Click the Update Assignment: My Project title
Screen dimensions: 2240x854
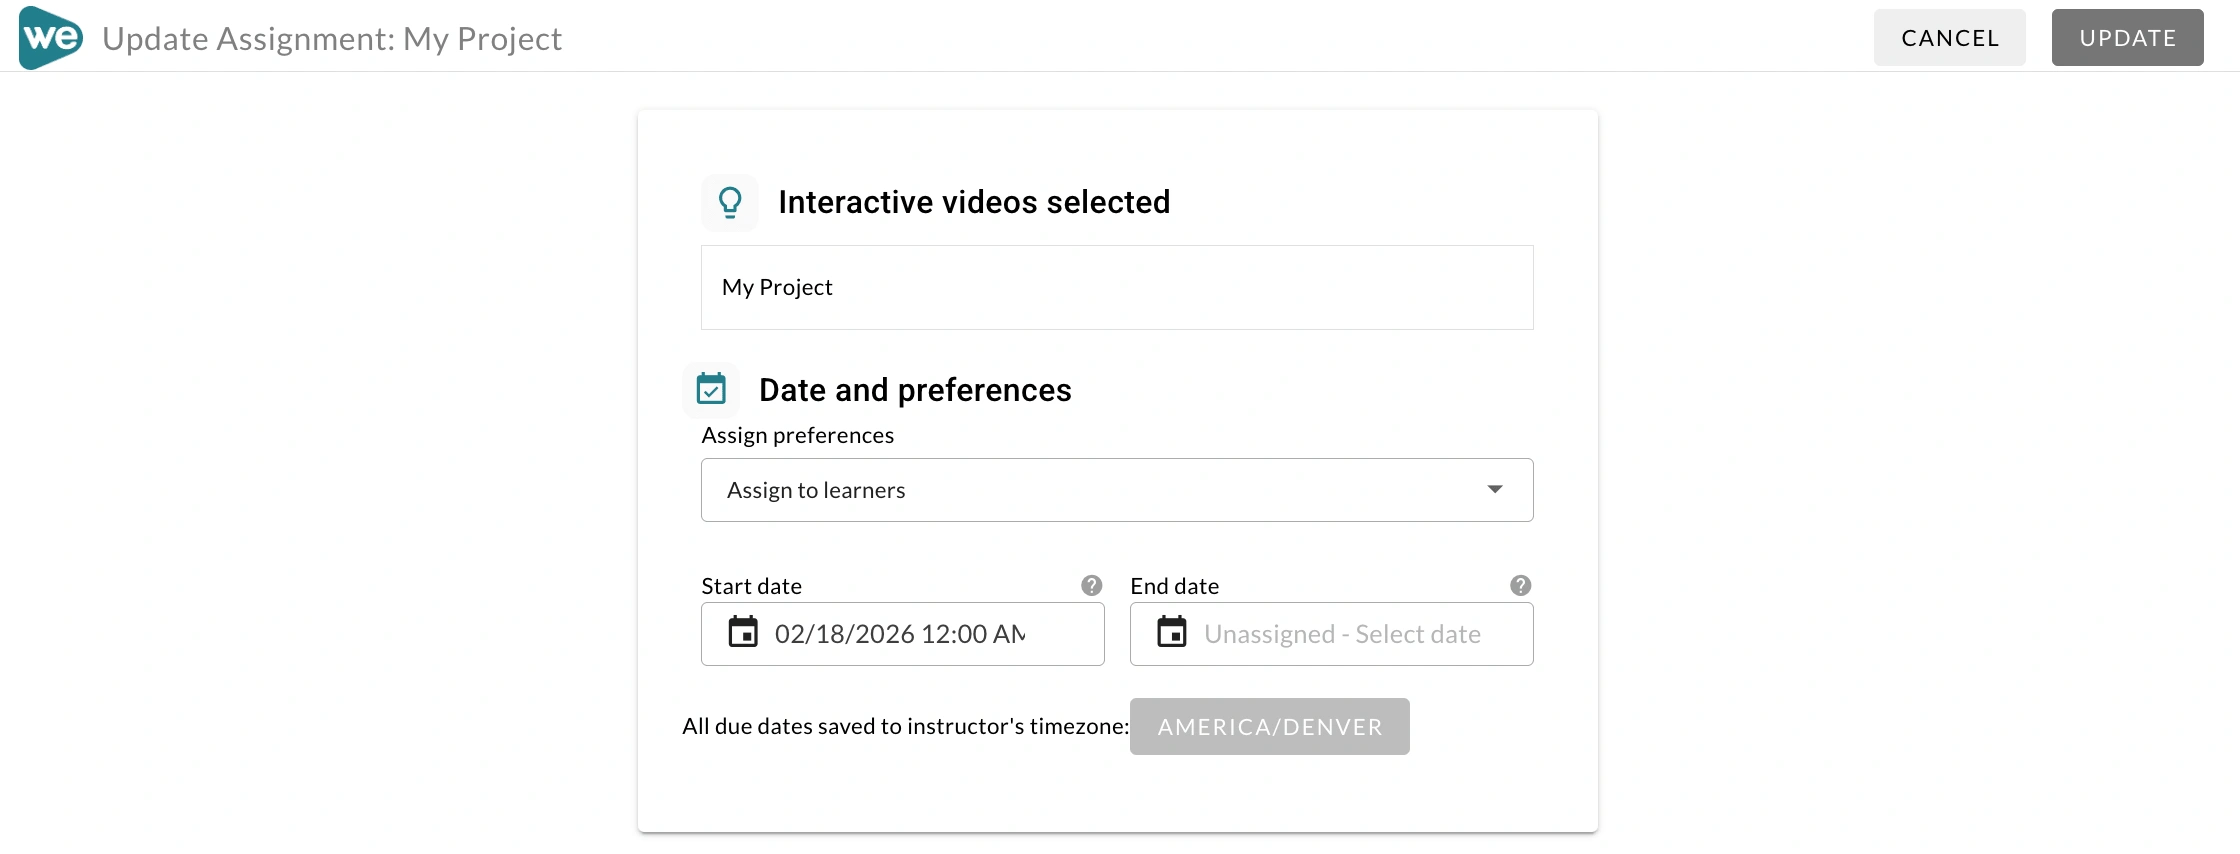[332, 38]
